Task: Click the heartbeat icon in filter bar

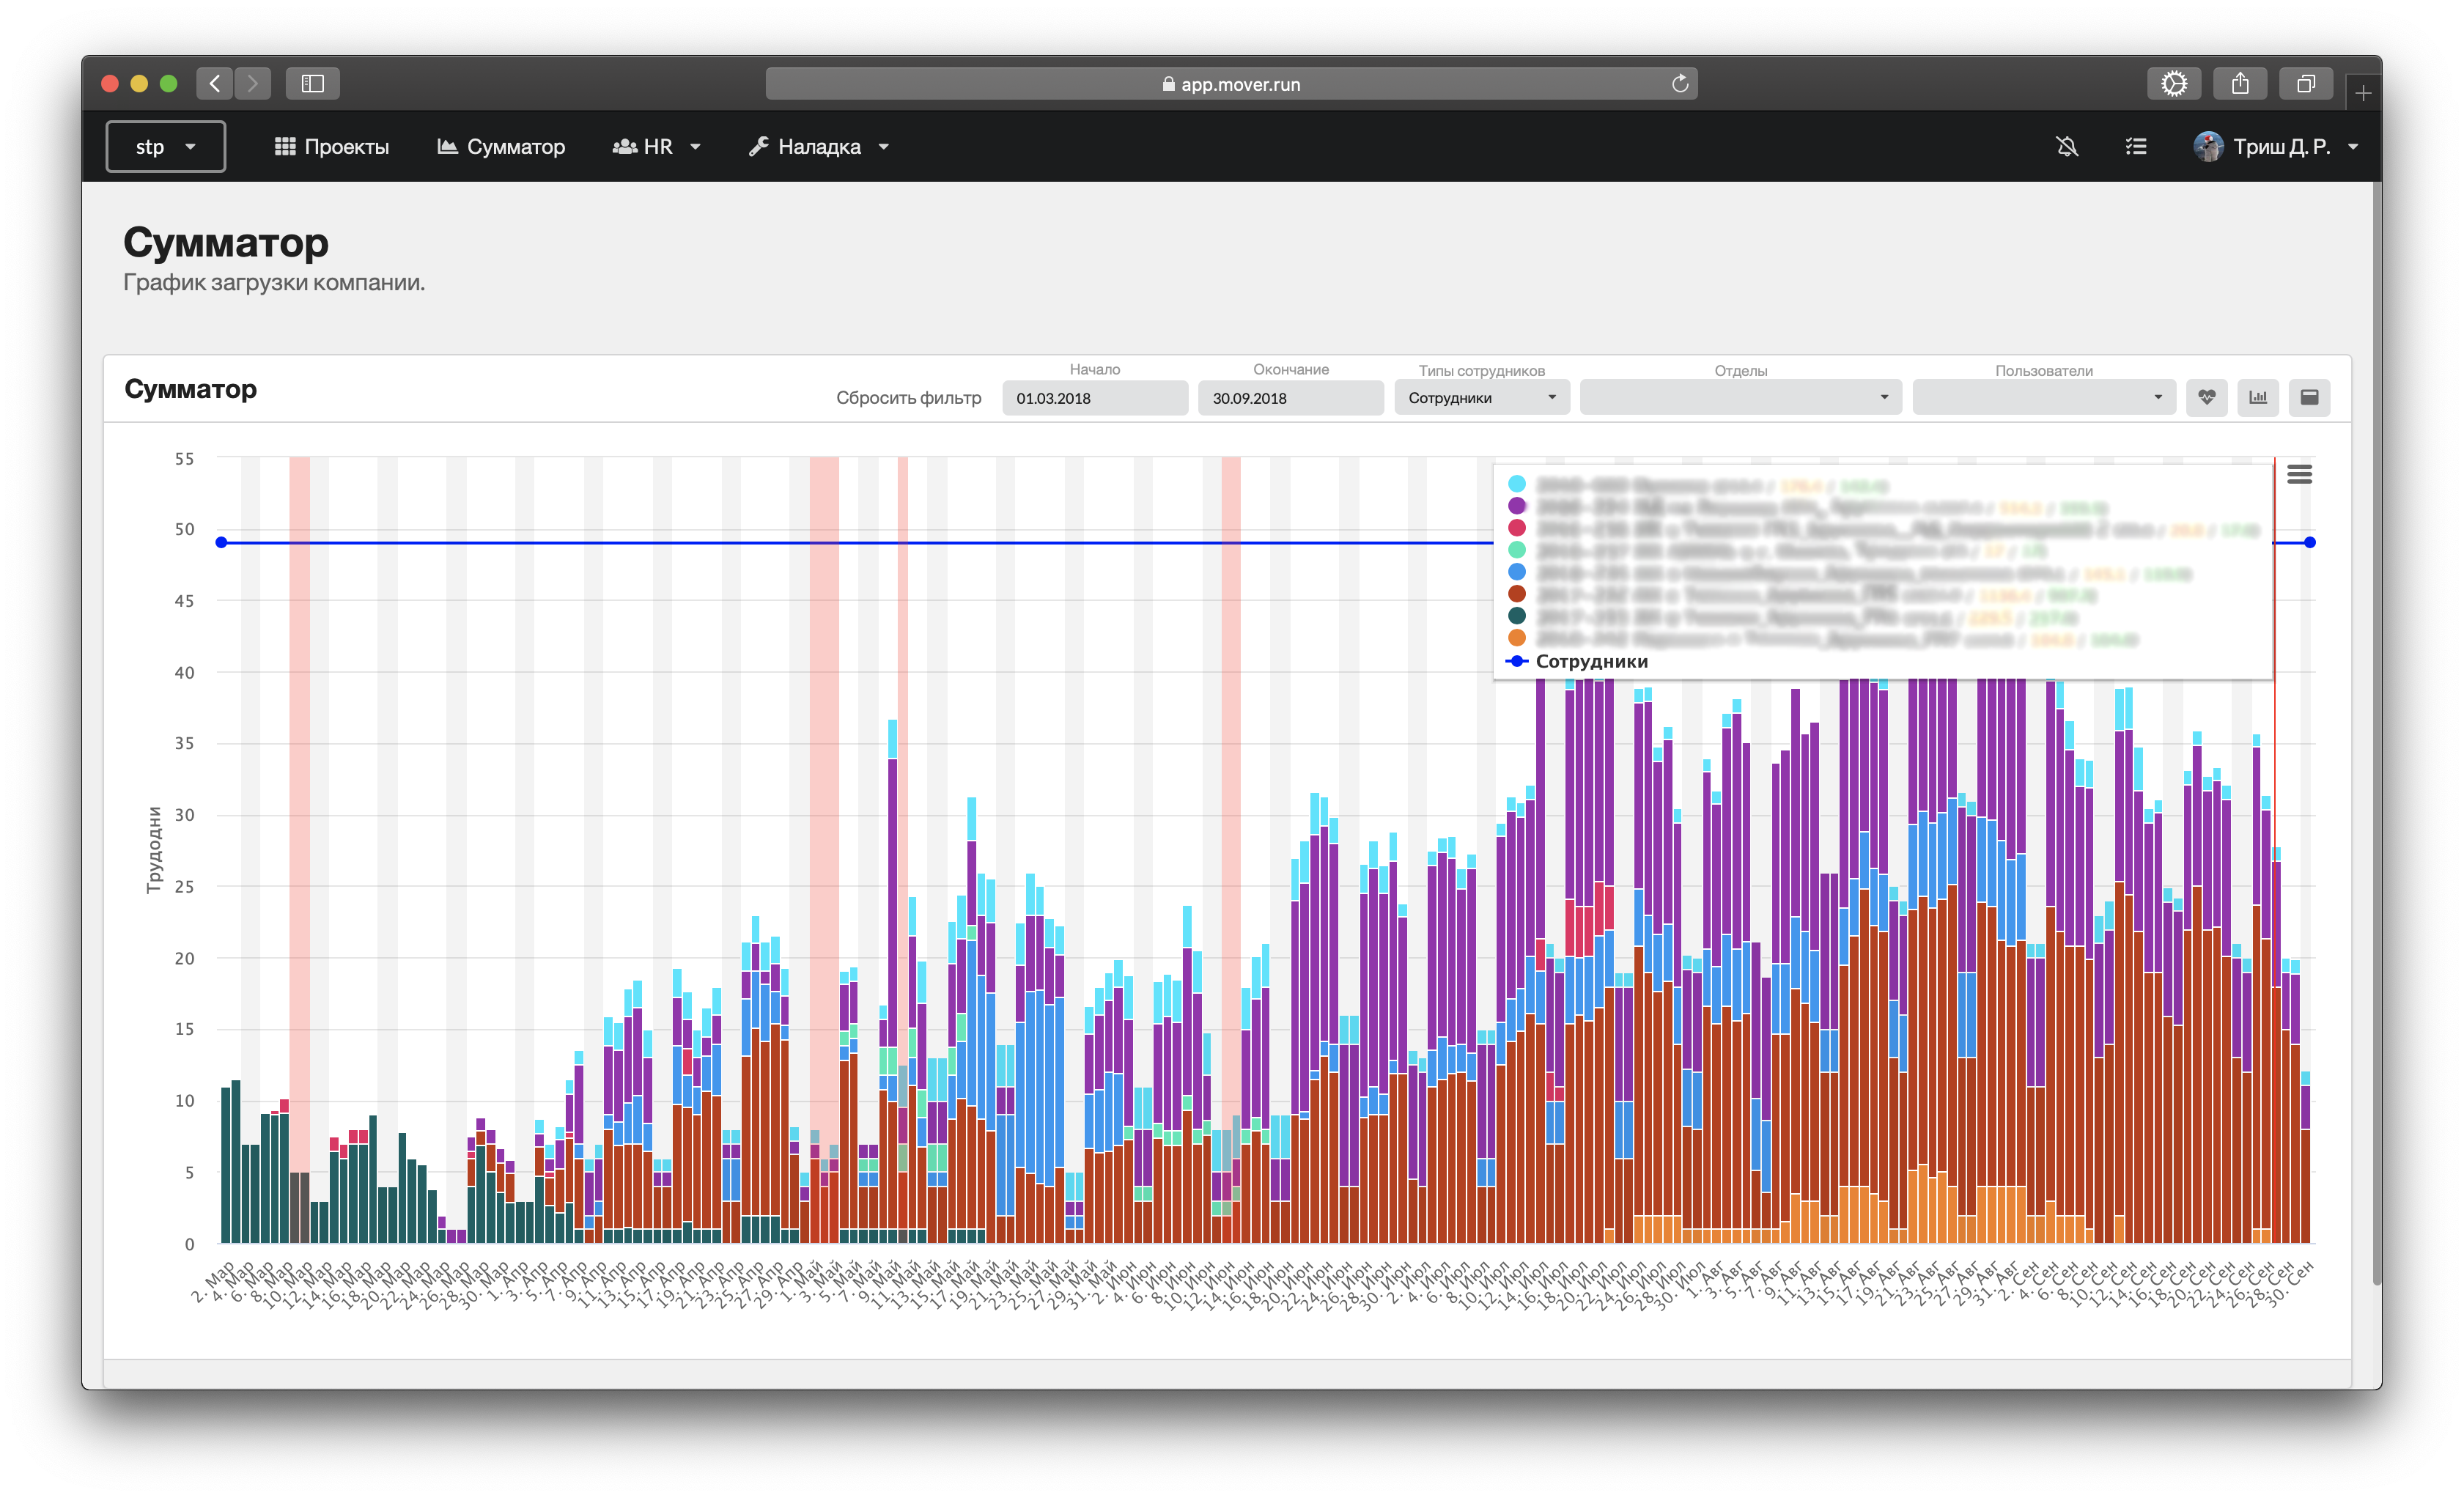Action: click(2206, 398)
